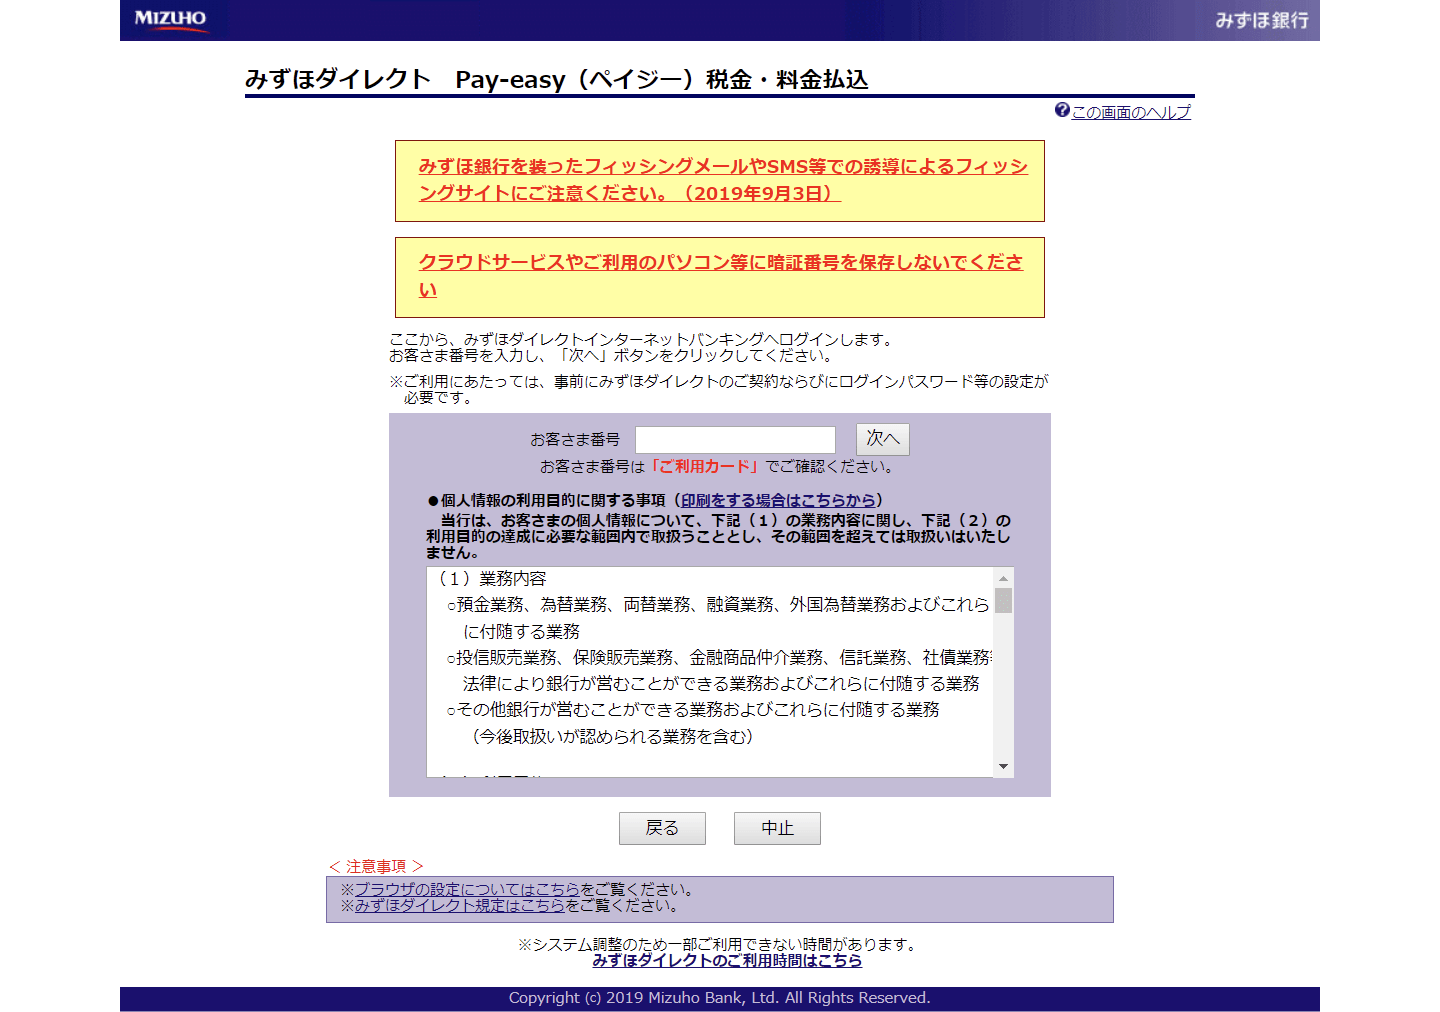This screenshot has width=1440, height=1012.
Task: Open the この画面のヘルプ link
Action: 1131,112
